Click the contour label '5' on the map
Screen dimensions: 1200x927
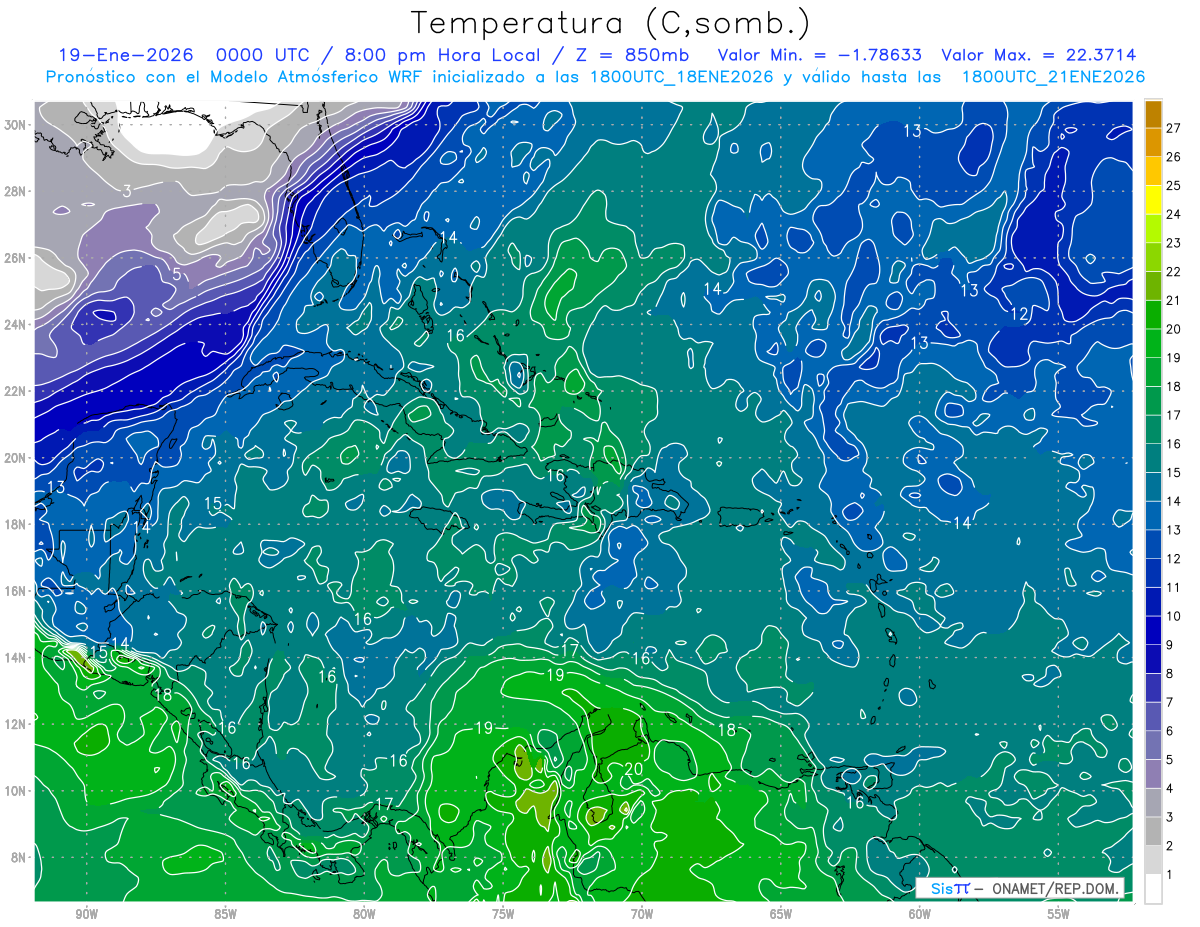(x=176, y=274)
